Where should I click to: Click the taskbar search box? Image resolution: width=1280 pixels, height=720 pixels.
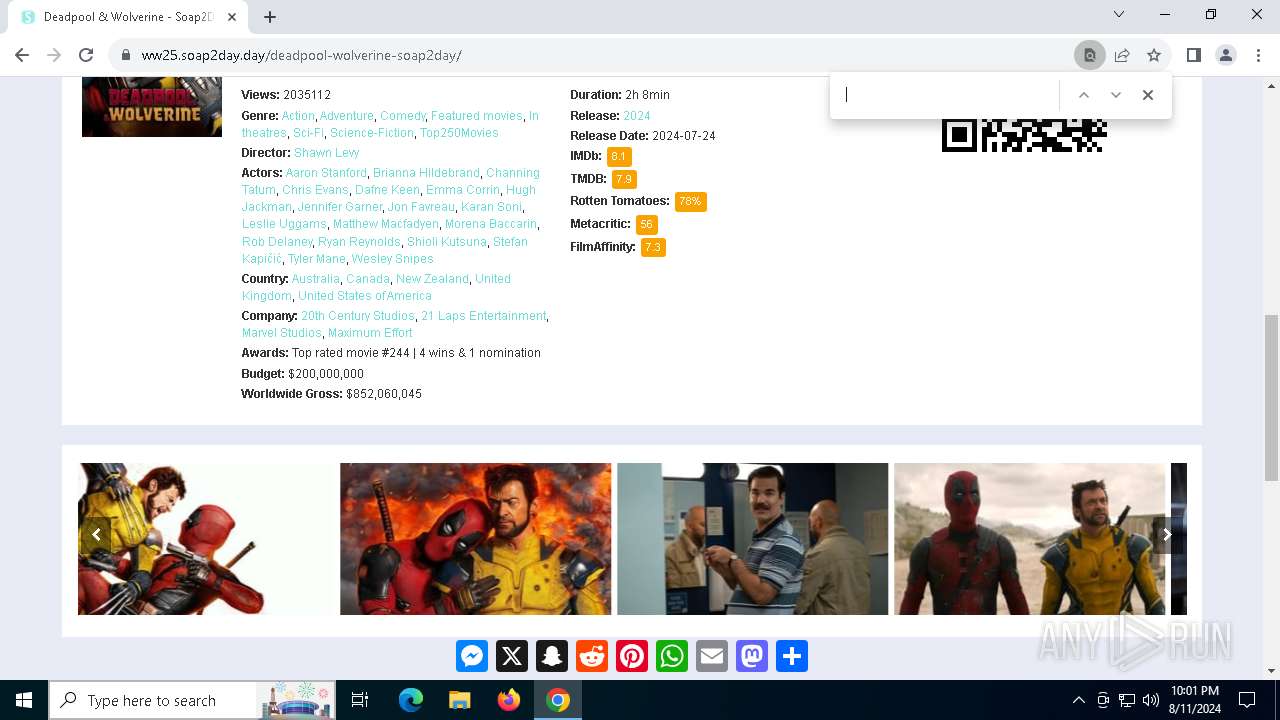193,701
